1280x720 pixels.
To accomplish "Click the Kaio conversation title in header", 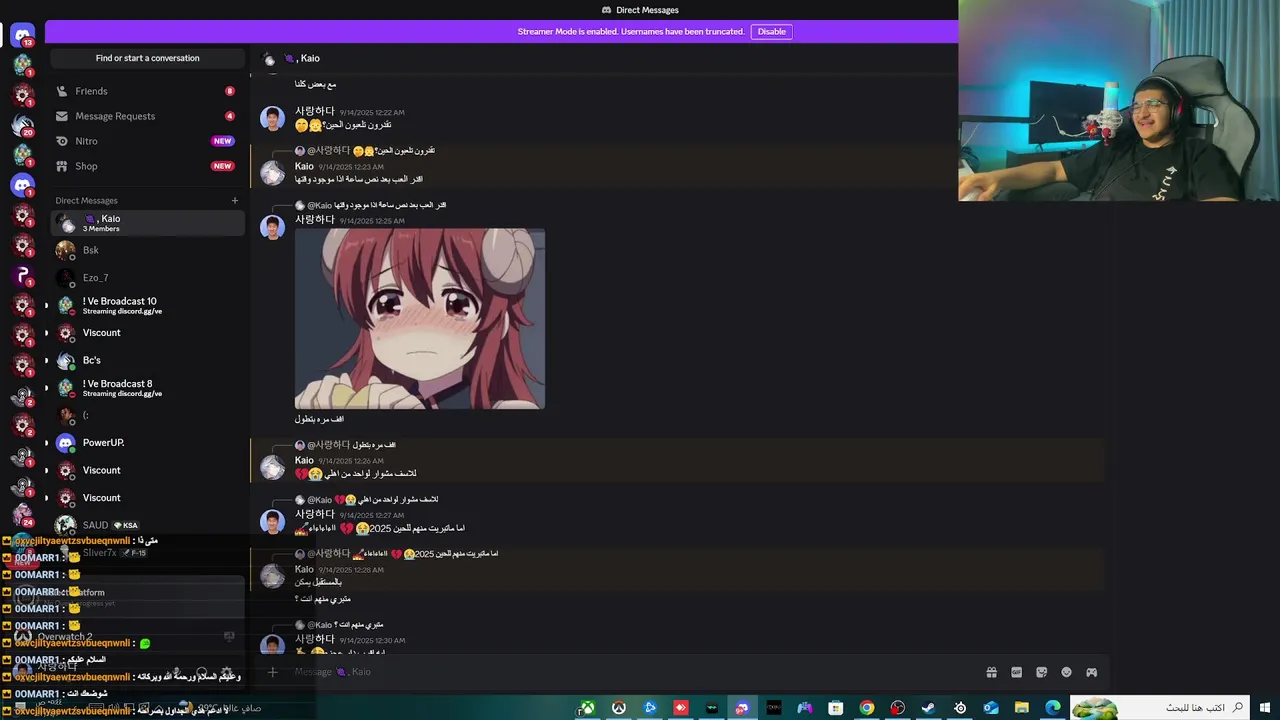I will point(303,58).
